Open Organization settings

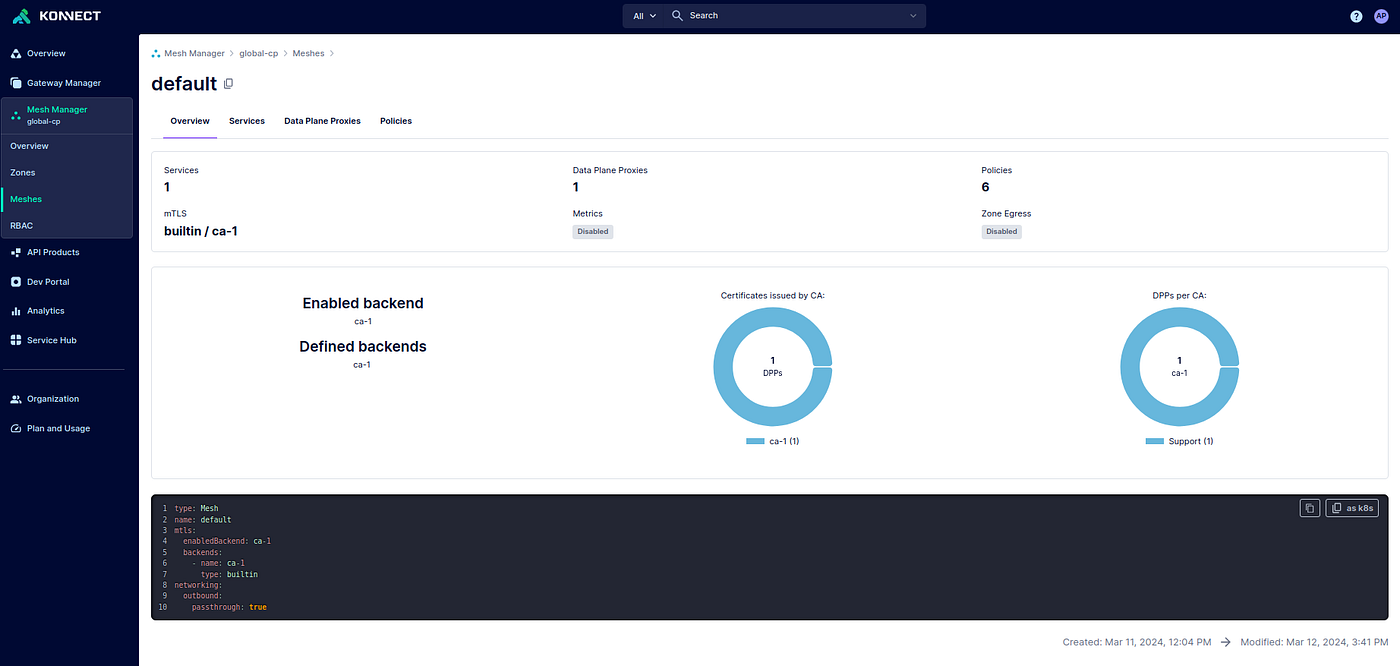[53, 399]
